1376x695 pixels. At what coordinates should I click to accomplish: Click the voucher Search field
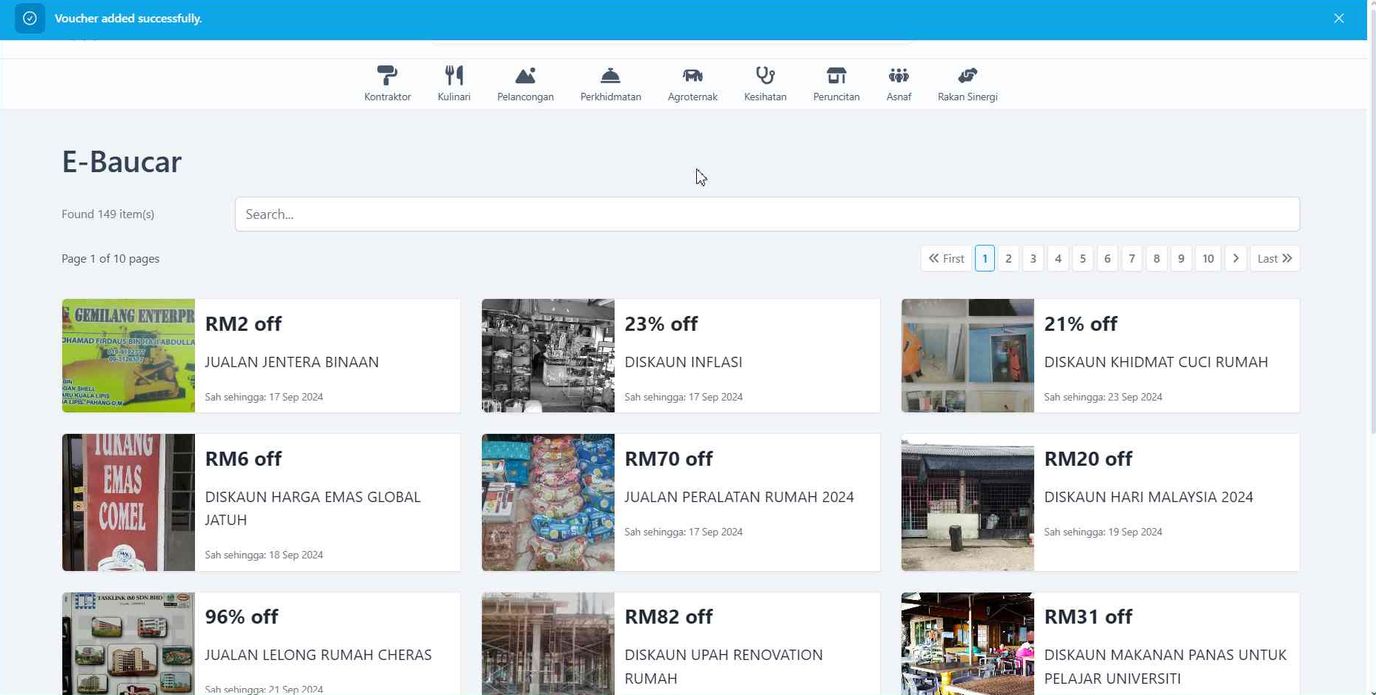click(767, 214)
